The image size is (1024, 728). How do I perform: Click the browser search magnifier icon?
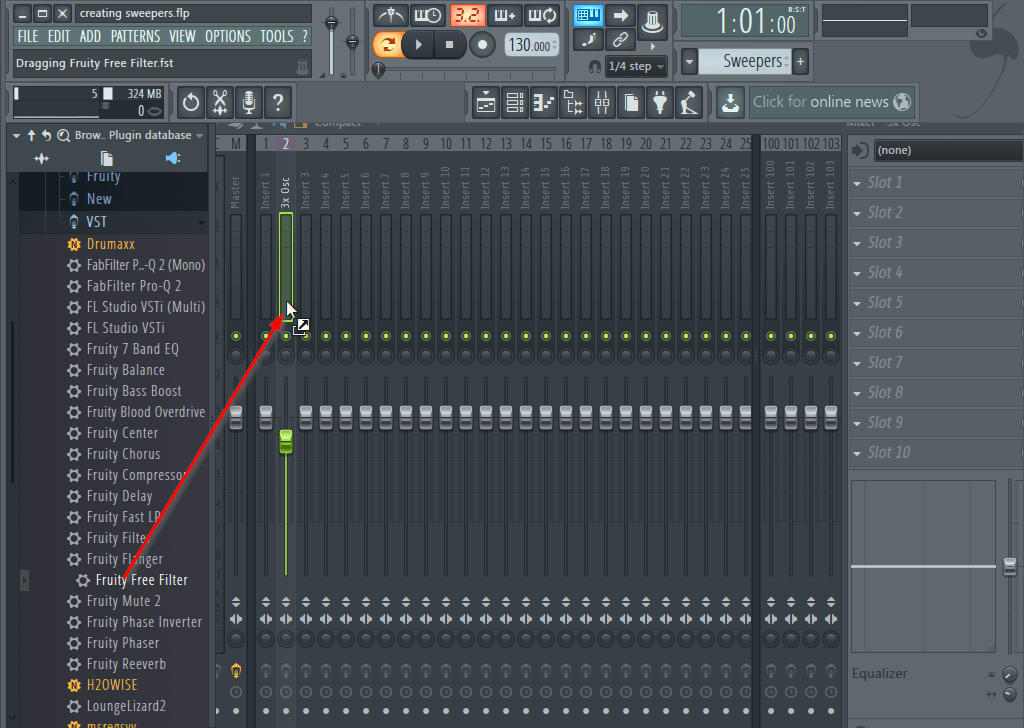63,135
